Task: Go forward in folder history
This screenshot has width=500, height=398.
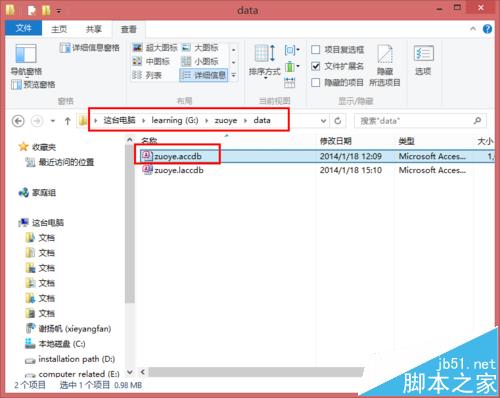Action: [x=37, y=121]
